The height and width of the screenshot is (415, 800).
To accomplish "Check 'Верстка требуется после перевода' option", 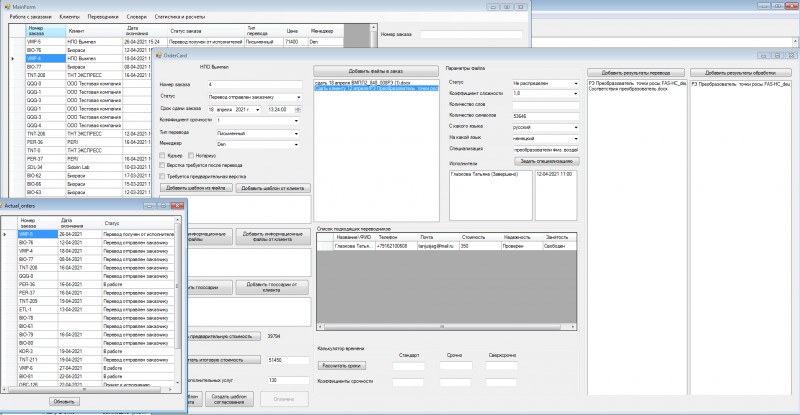I will click(164, 165).
